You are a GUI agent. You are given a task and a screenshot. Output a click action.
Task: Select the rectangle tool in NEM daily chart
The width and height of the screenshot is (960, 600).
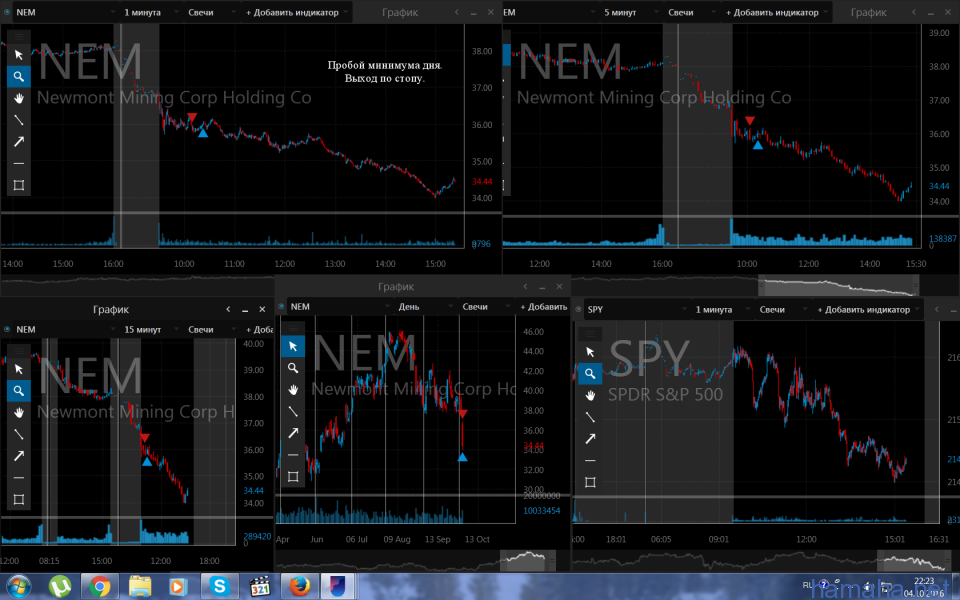coord(293,476)
